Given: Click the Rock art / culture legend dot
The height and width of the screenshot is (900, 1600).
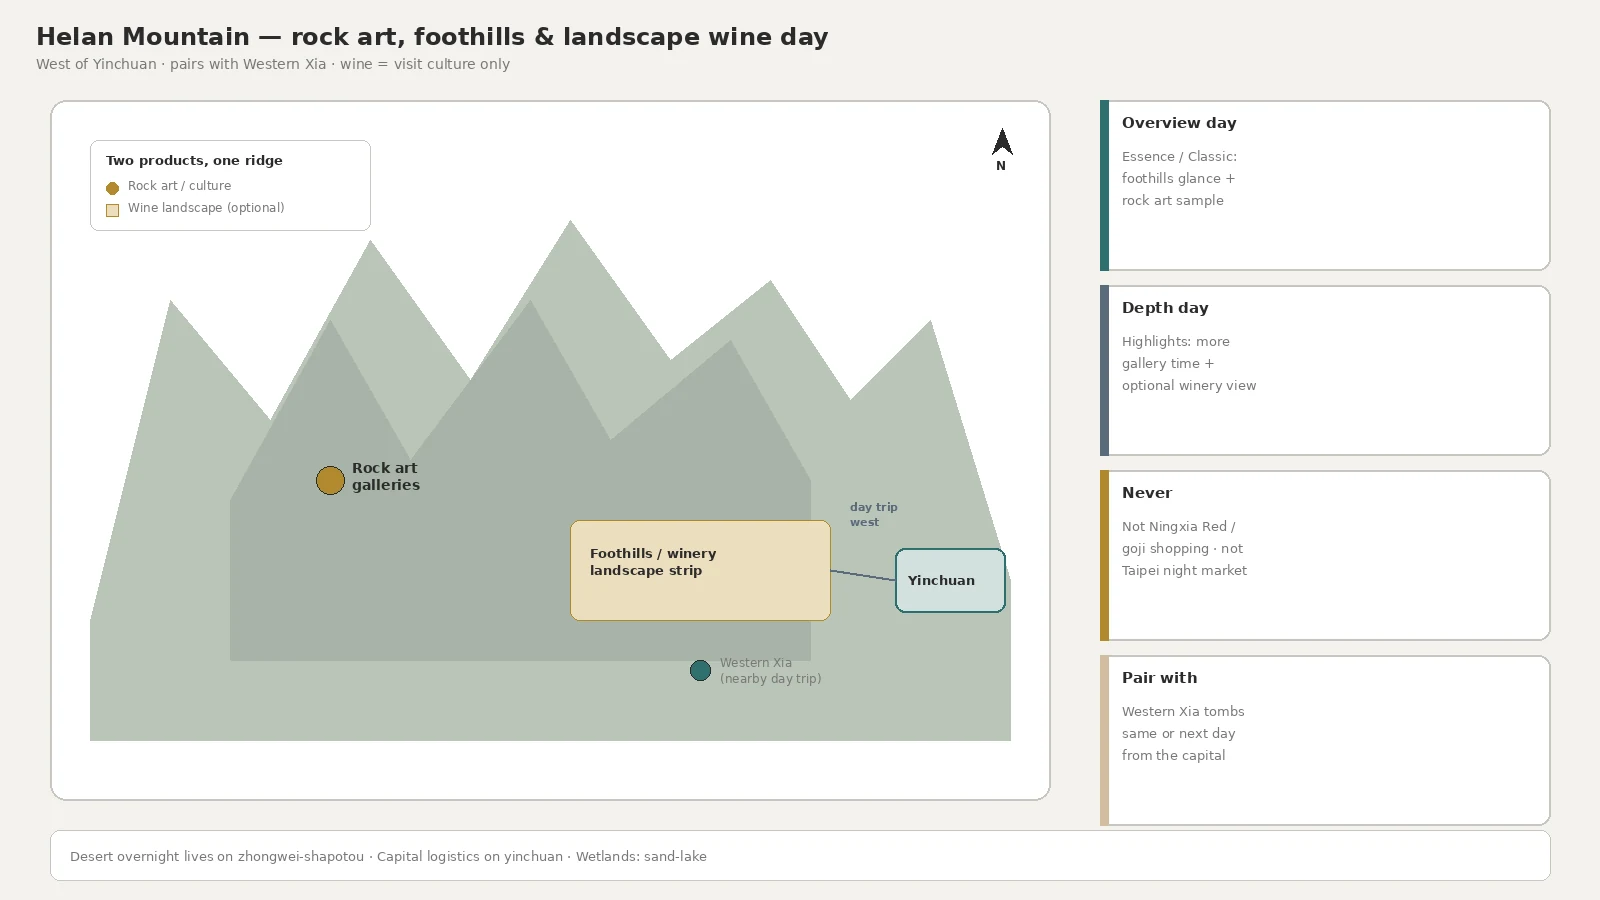Looking at the screenshot, I should [112, 188].
